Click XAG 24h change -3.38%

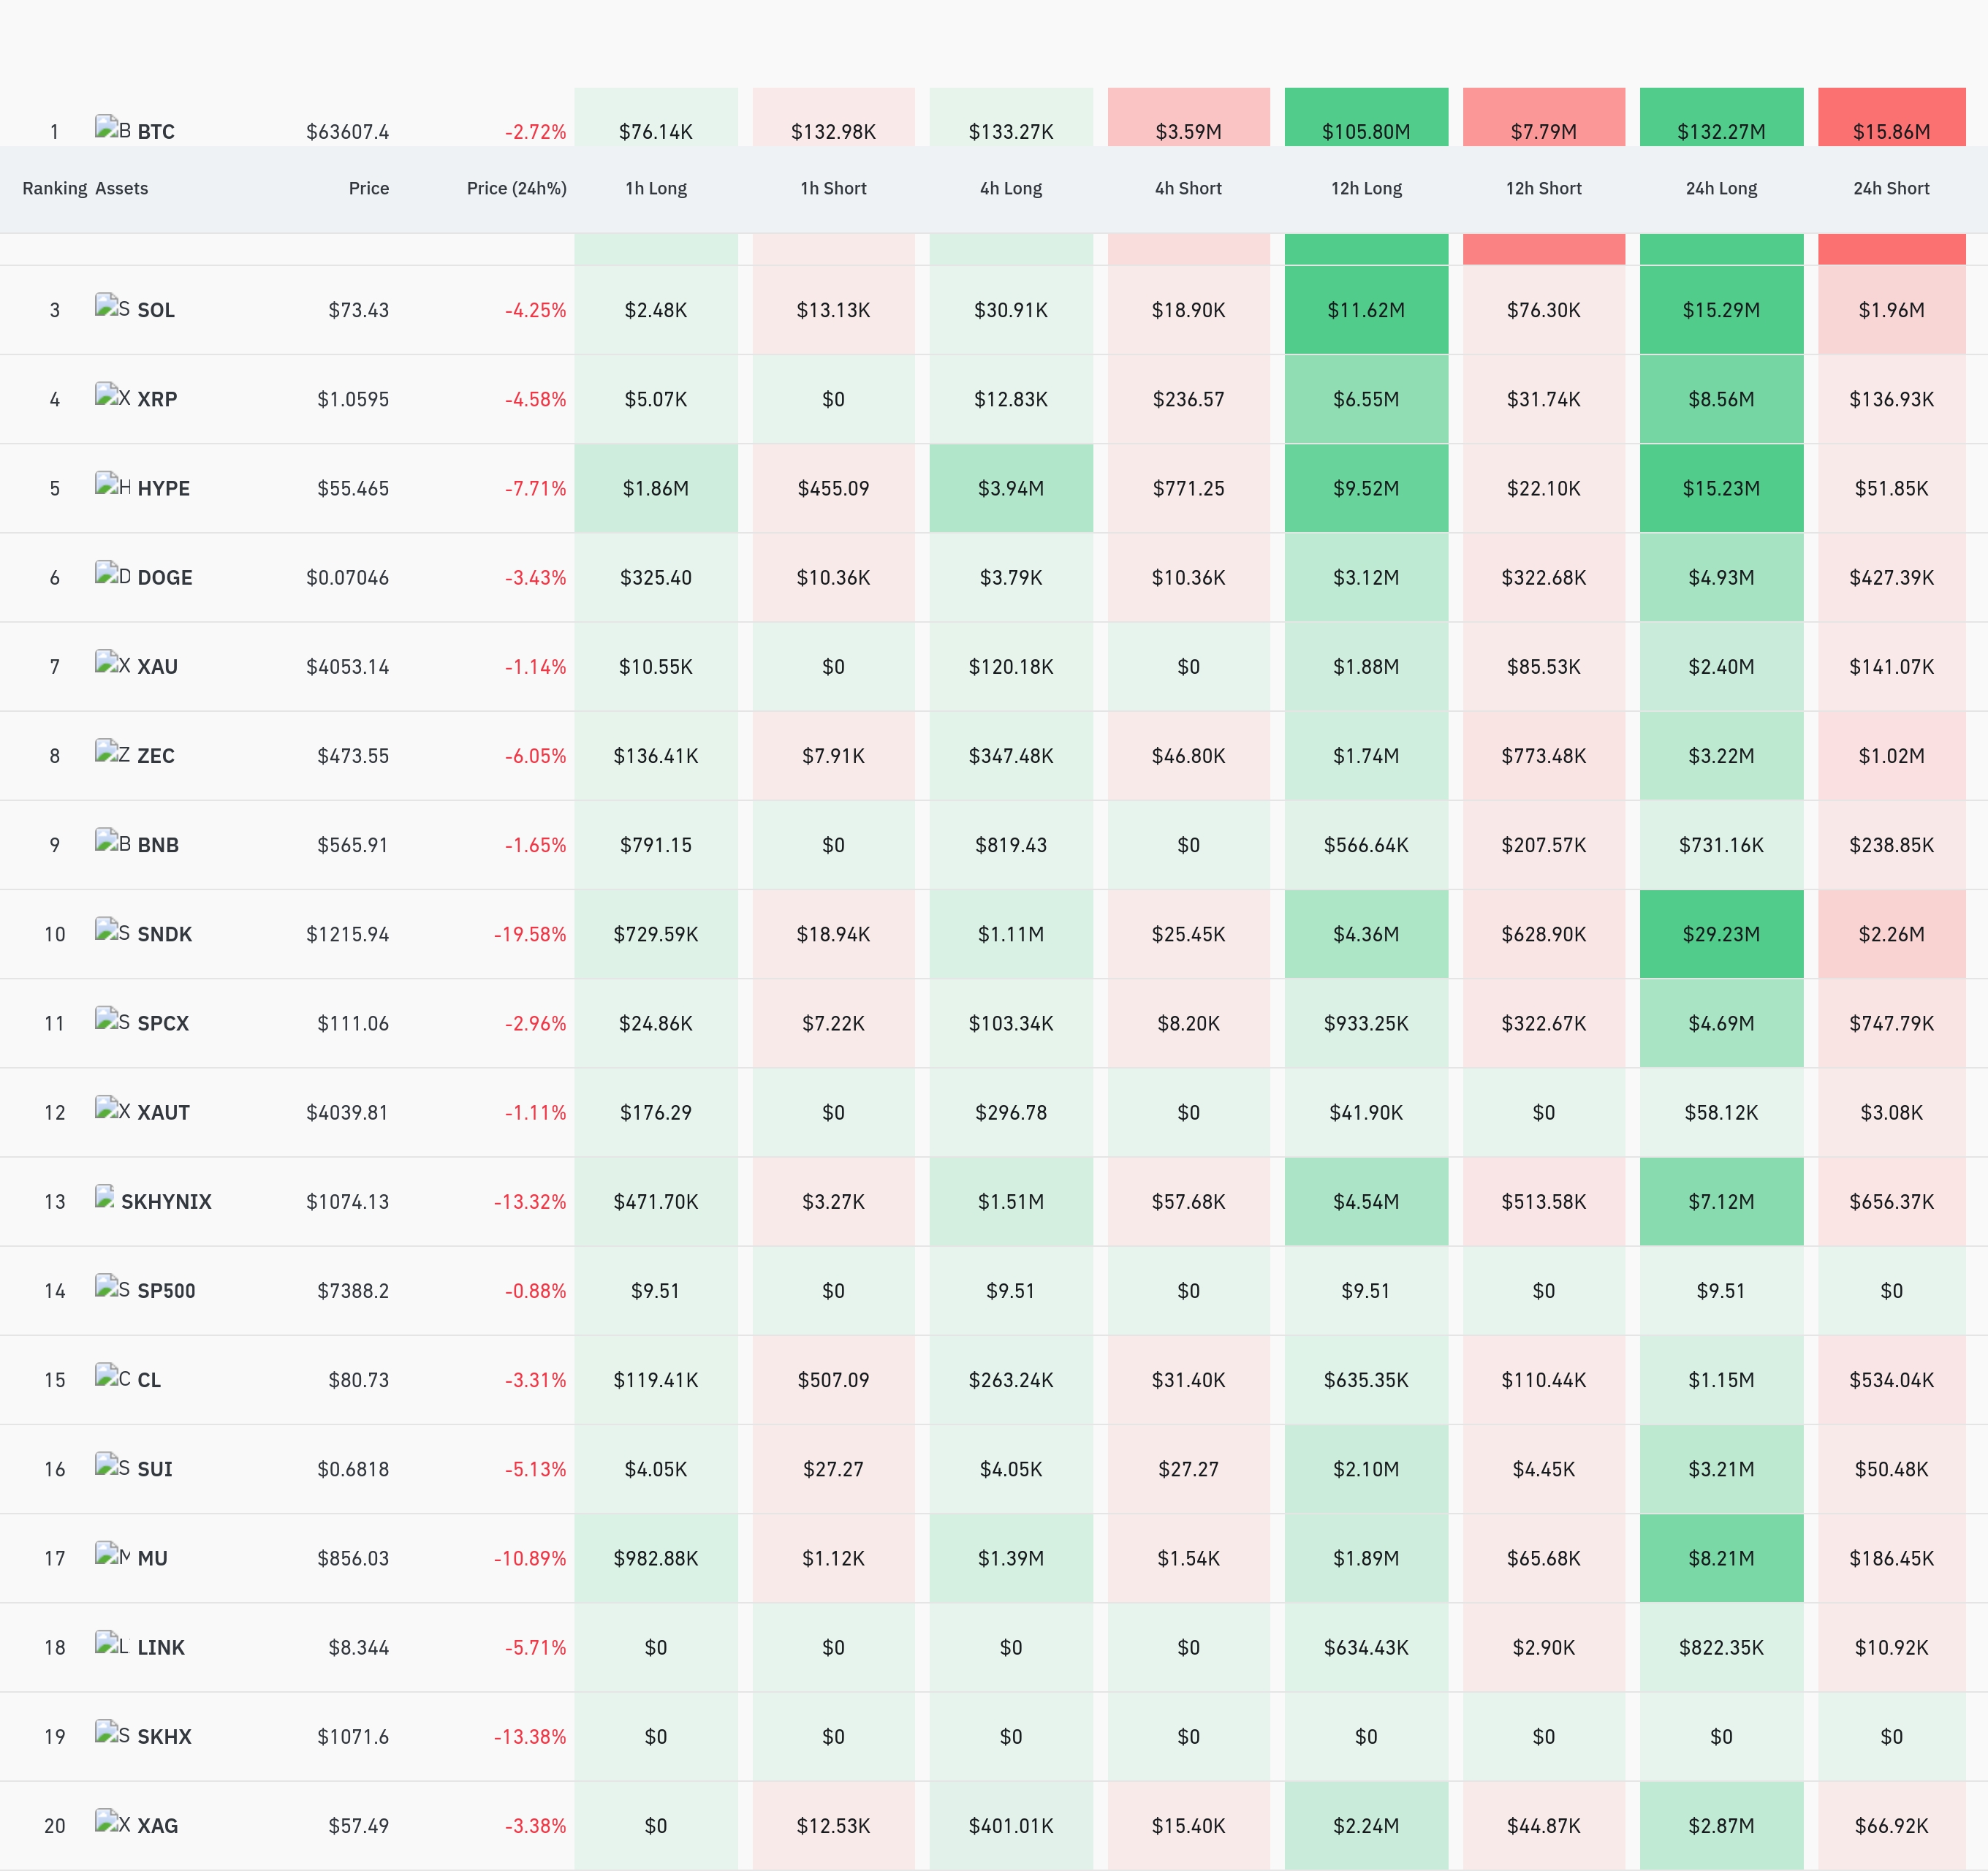point(535,1826)
